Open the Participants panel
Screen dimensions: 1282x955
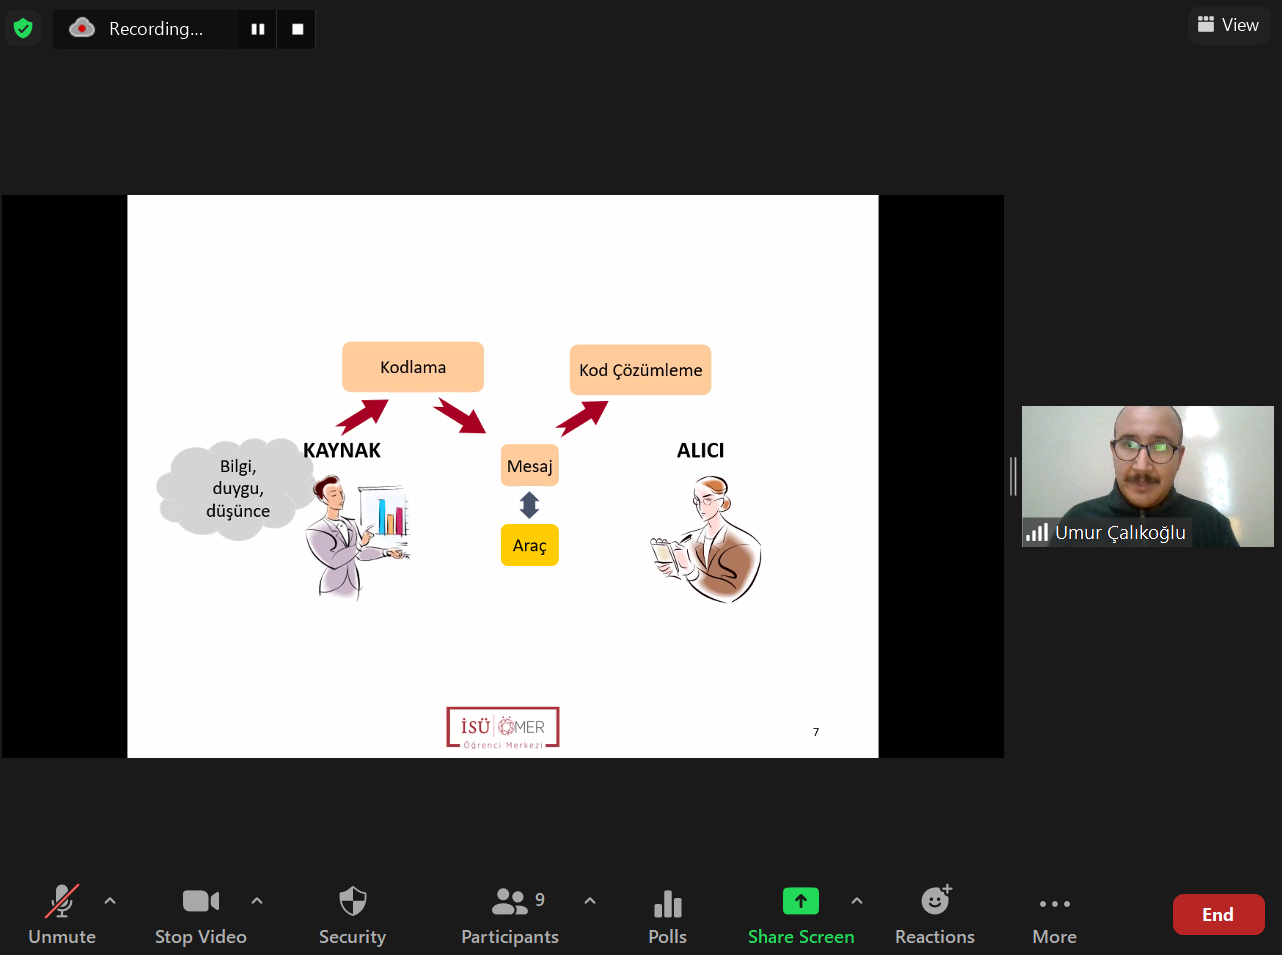tap(509, 914)
